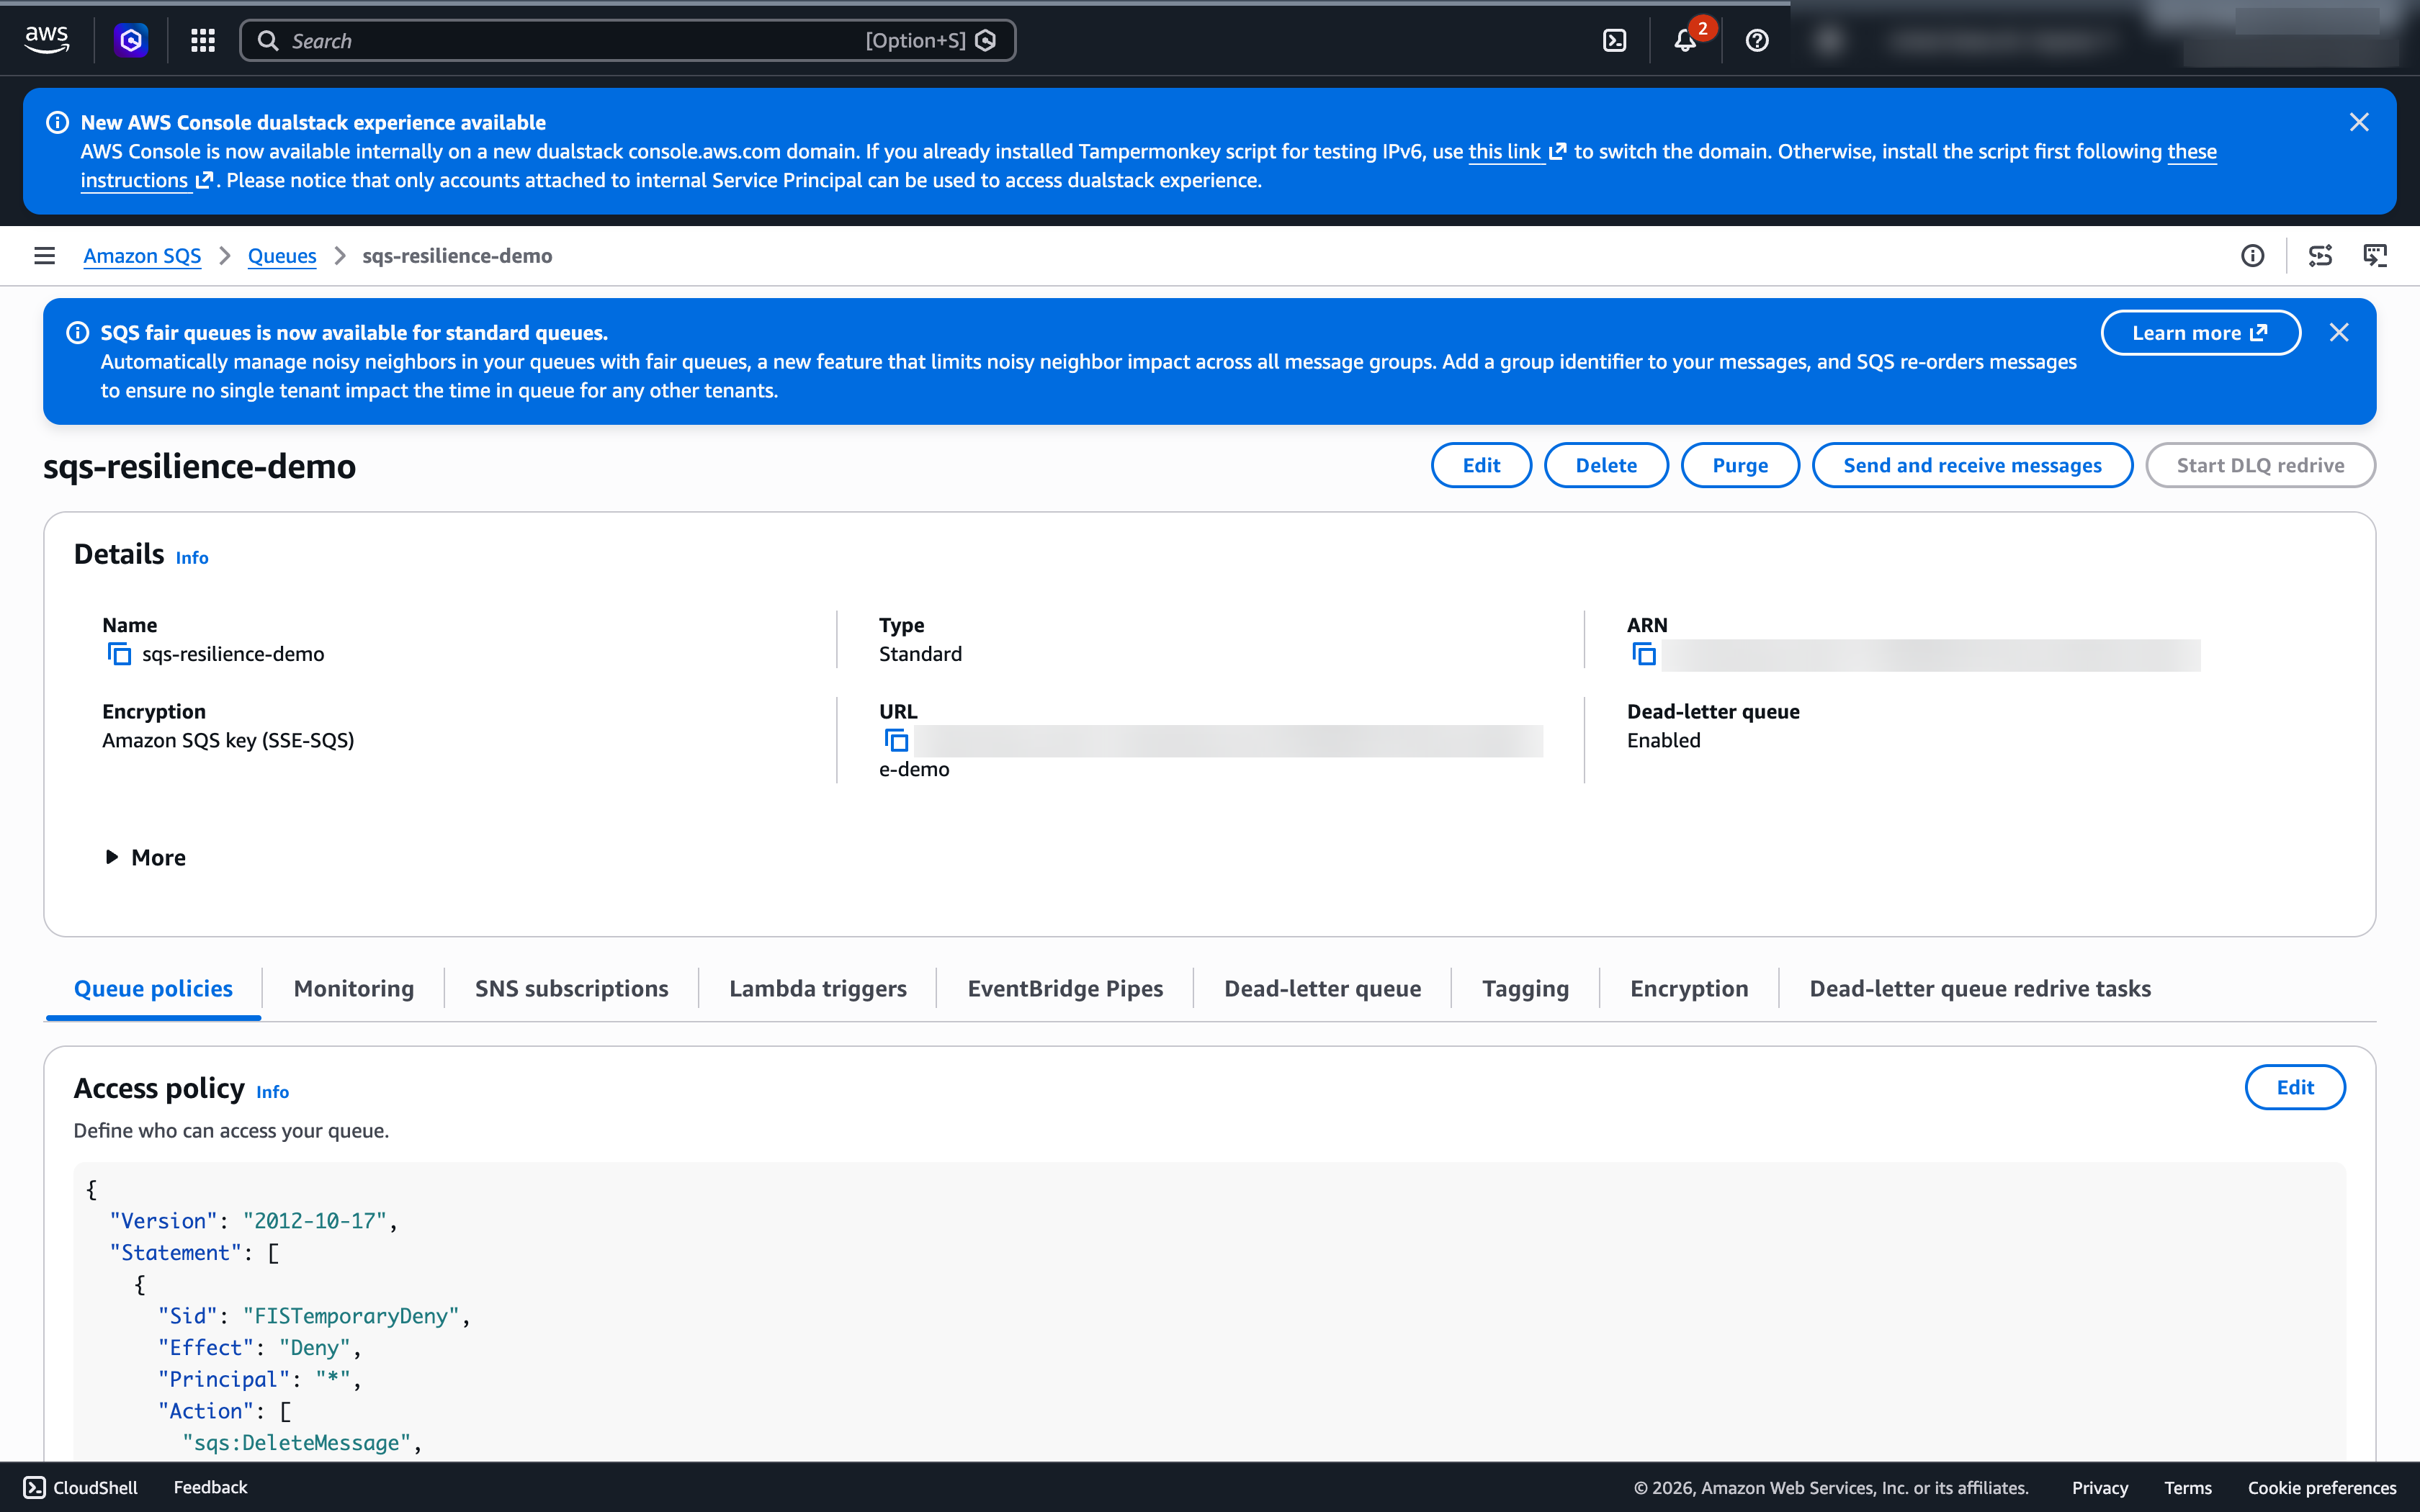Image resolution: width=2420 pixels, height=1512 pixels.
Task: Click the "FISTemporaryDeny" Sid value
Action: [351, 1316]
